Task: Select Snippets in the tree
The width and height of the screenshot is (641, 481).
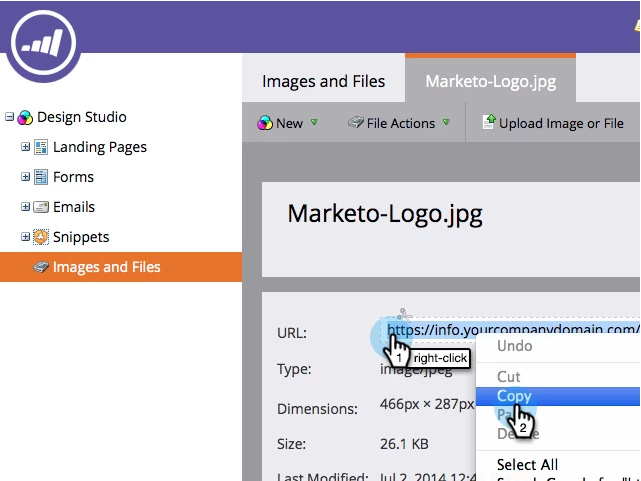Action: pos(81,237)
